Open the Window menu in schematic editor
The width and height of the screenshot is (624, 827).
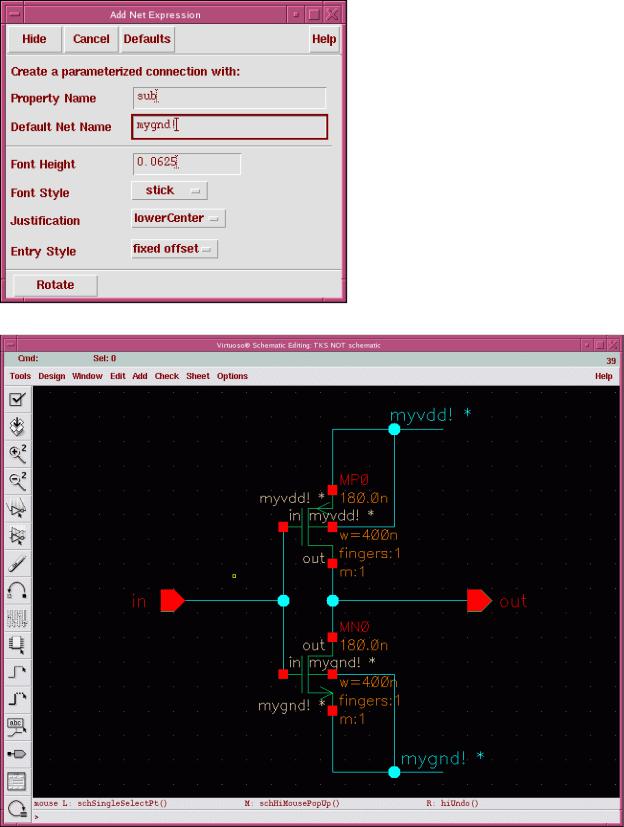point(87,376)
